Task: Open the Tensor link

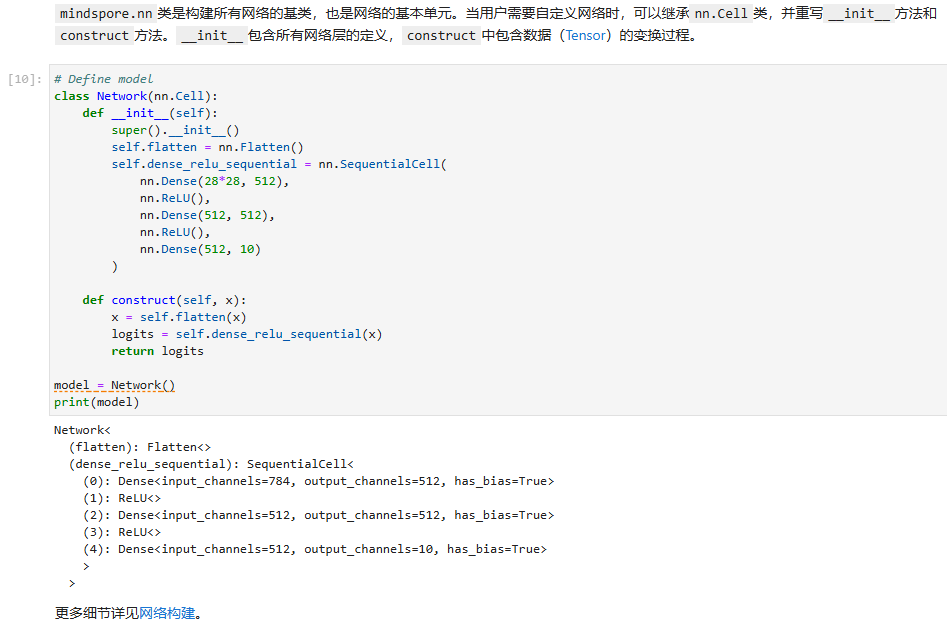Action: [x=585, y=36]
